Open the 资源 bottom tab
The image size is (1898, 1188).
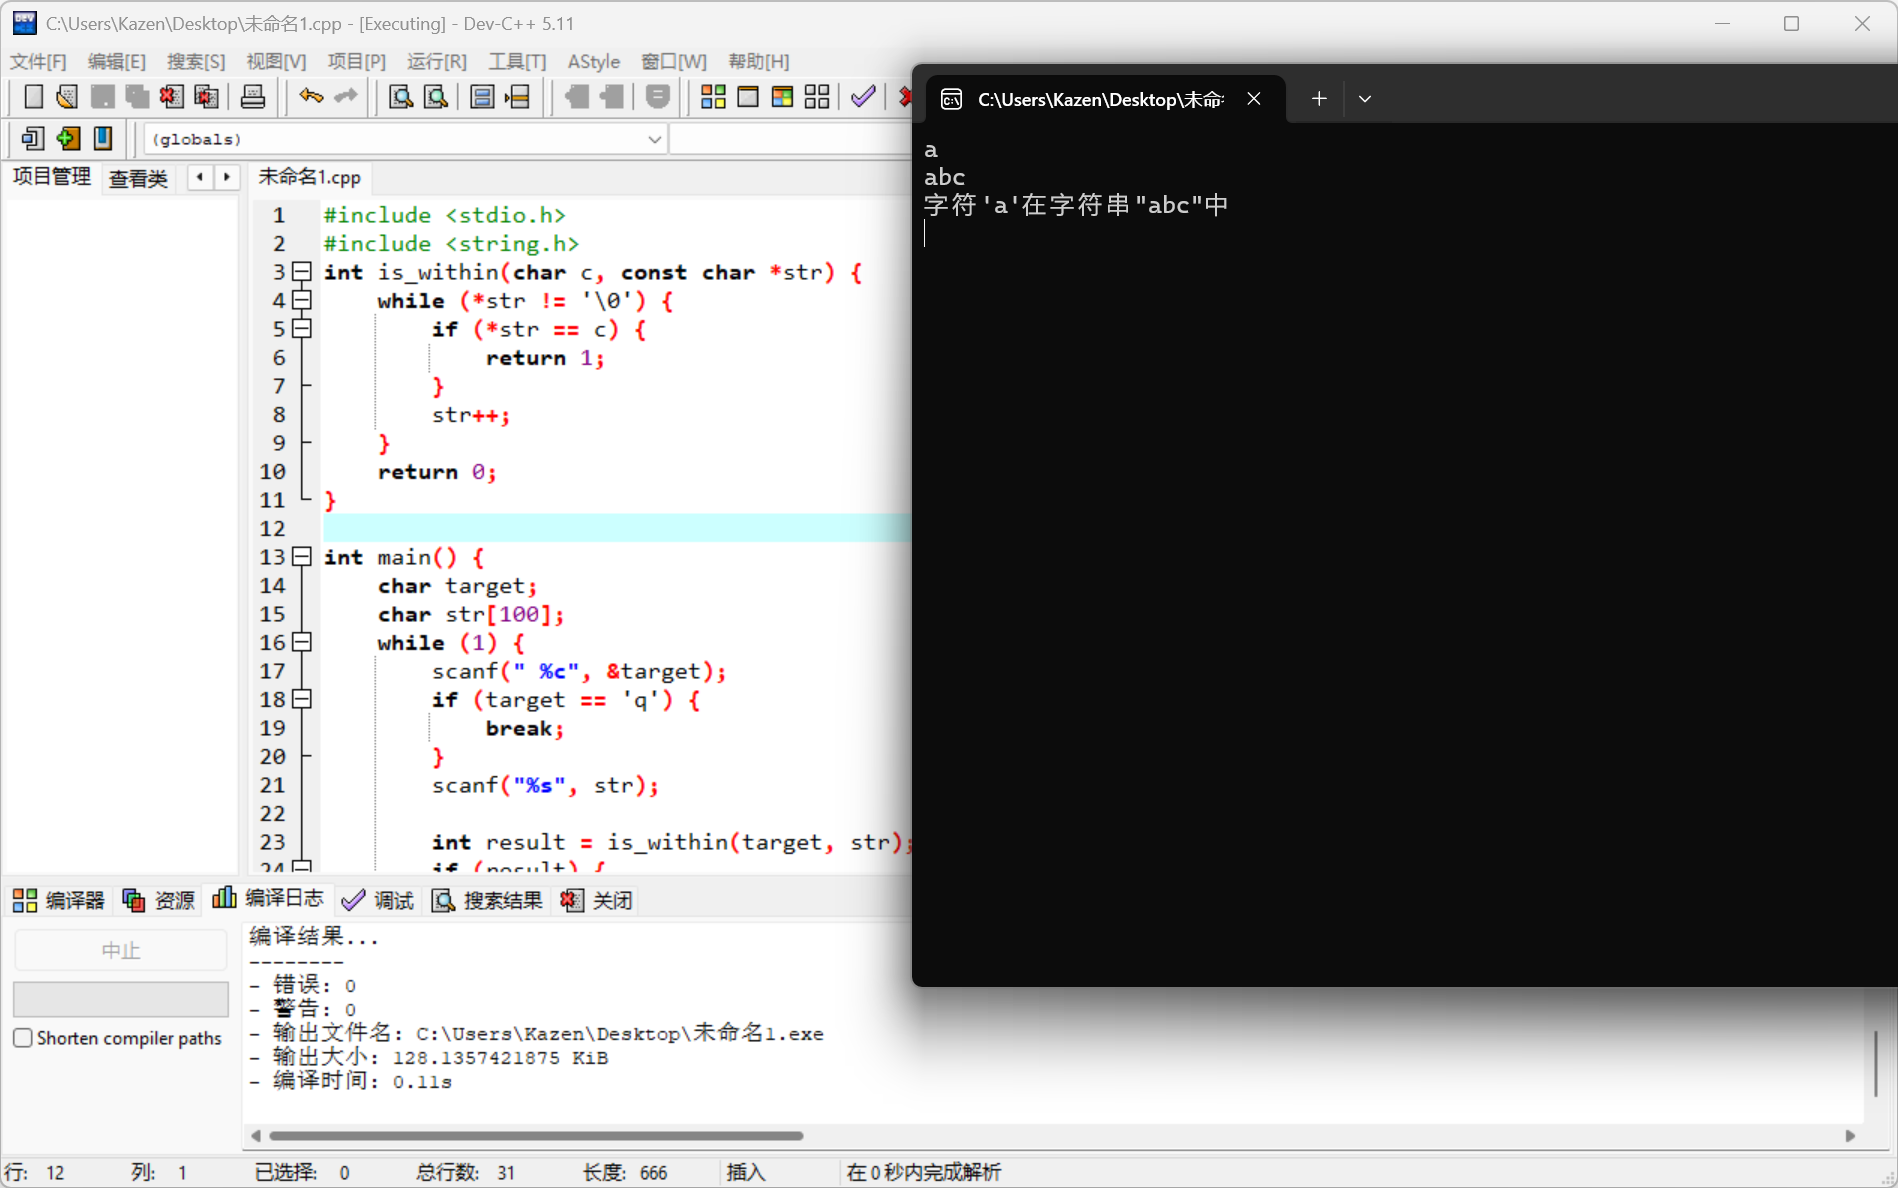tap(159, 900)
